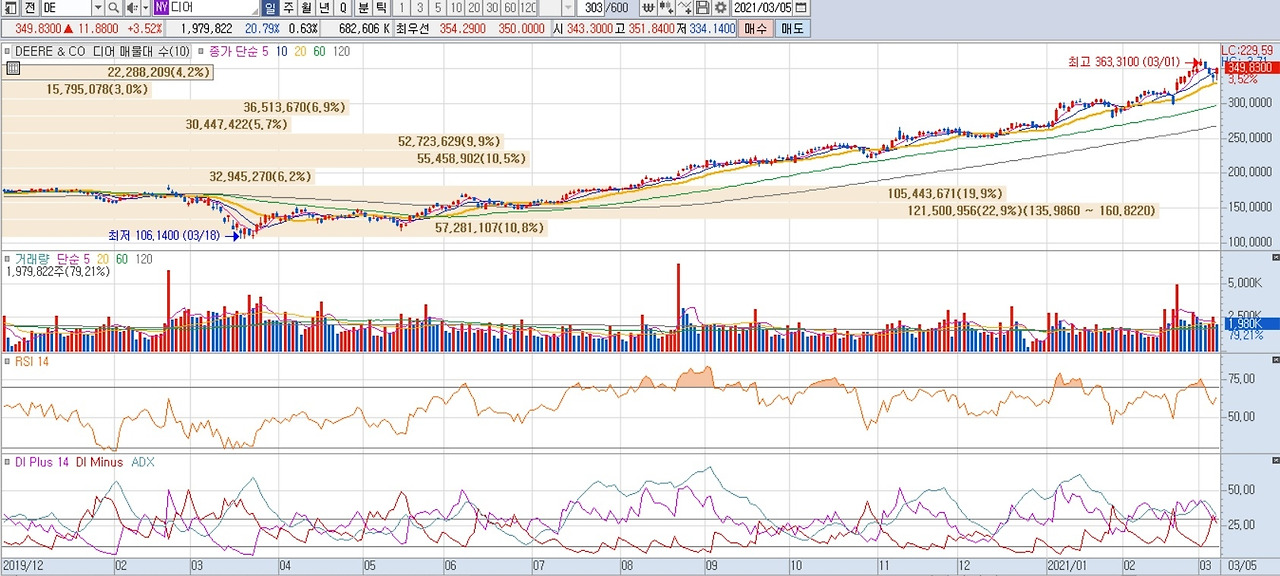Click the small square marker beside DEERE & CO
This screenshot has width=1280, height=576.
point(7,50)
